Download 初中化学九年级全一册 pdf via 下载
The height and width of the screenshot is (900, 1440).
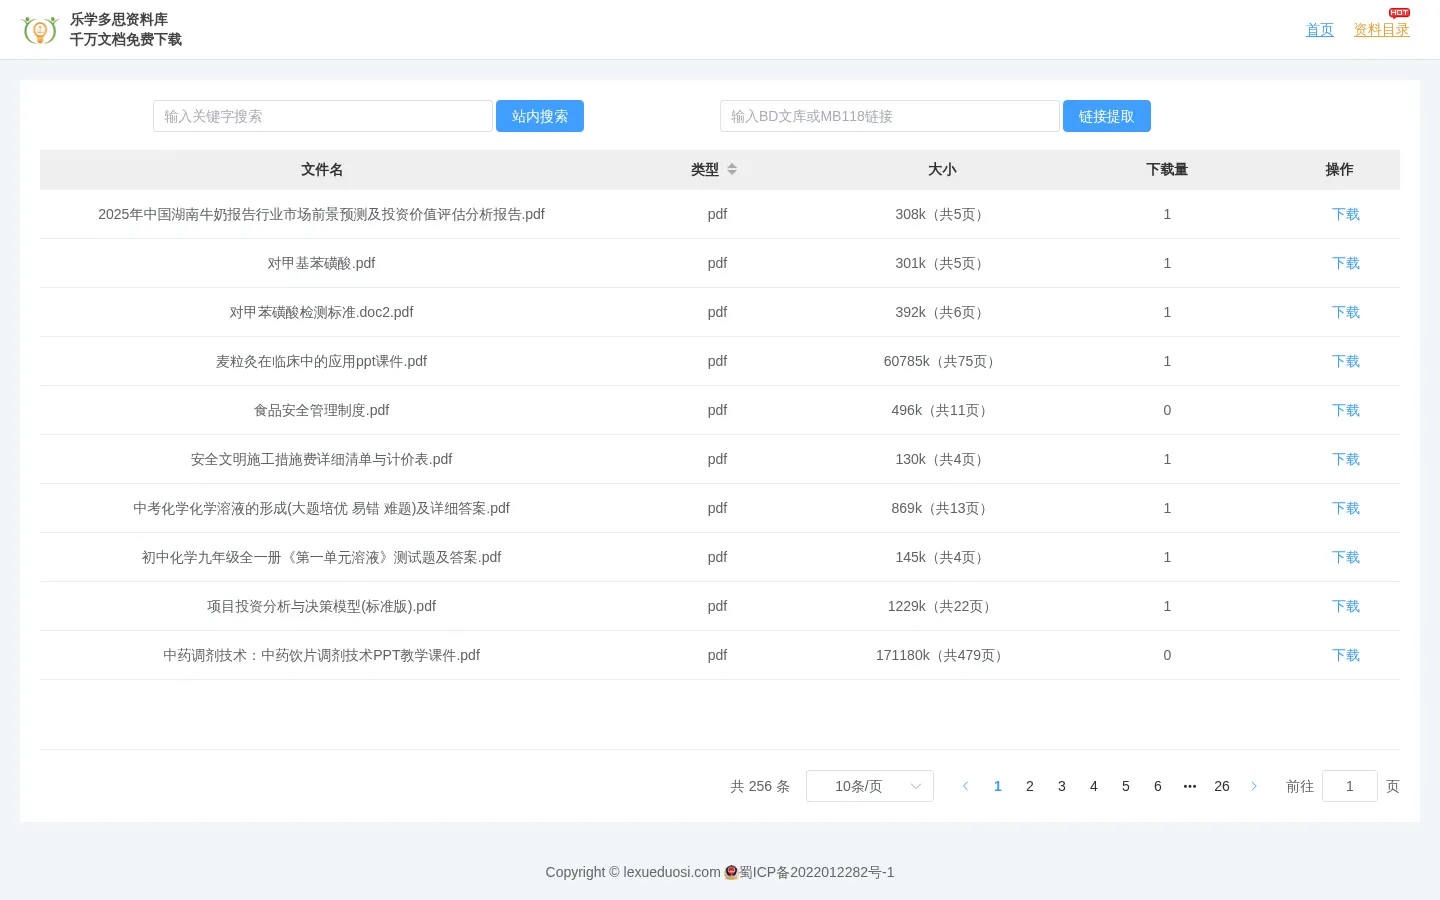point(1346,557)
